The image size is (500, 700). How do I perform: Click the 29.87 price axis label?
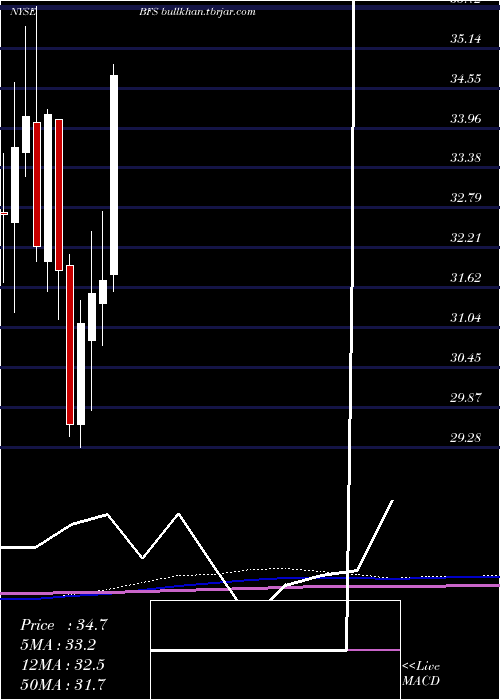click(466, 397)
